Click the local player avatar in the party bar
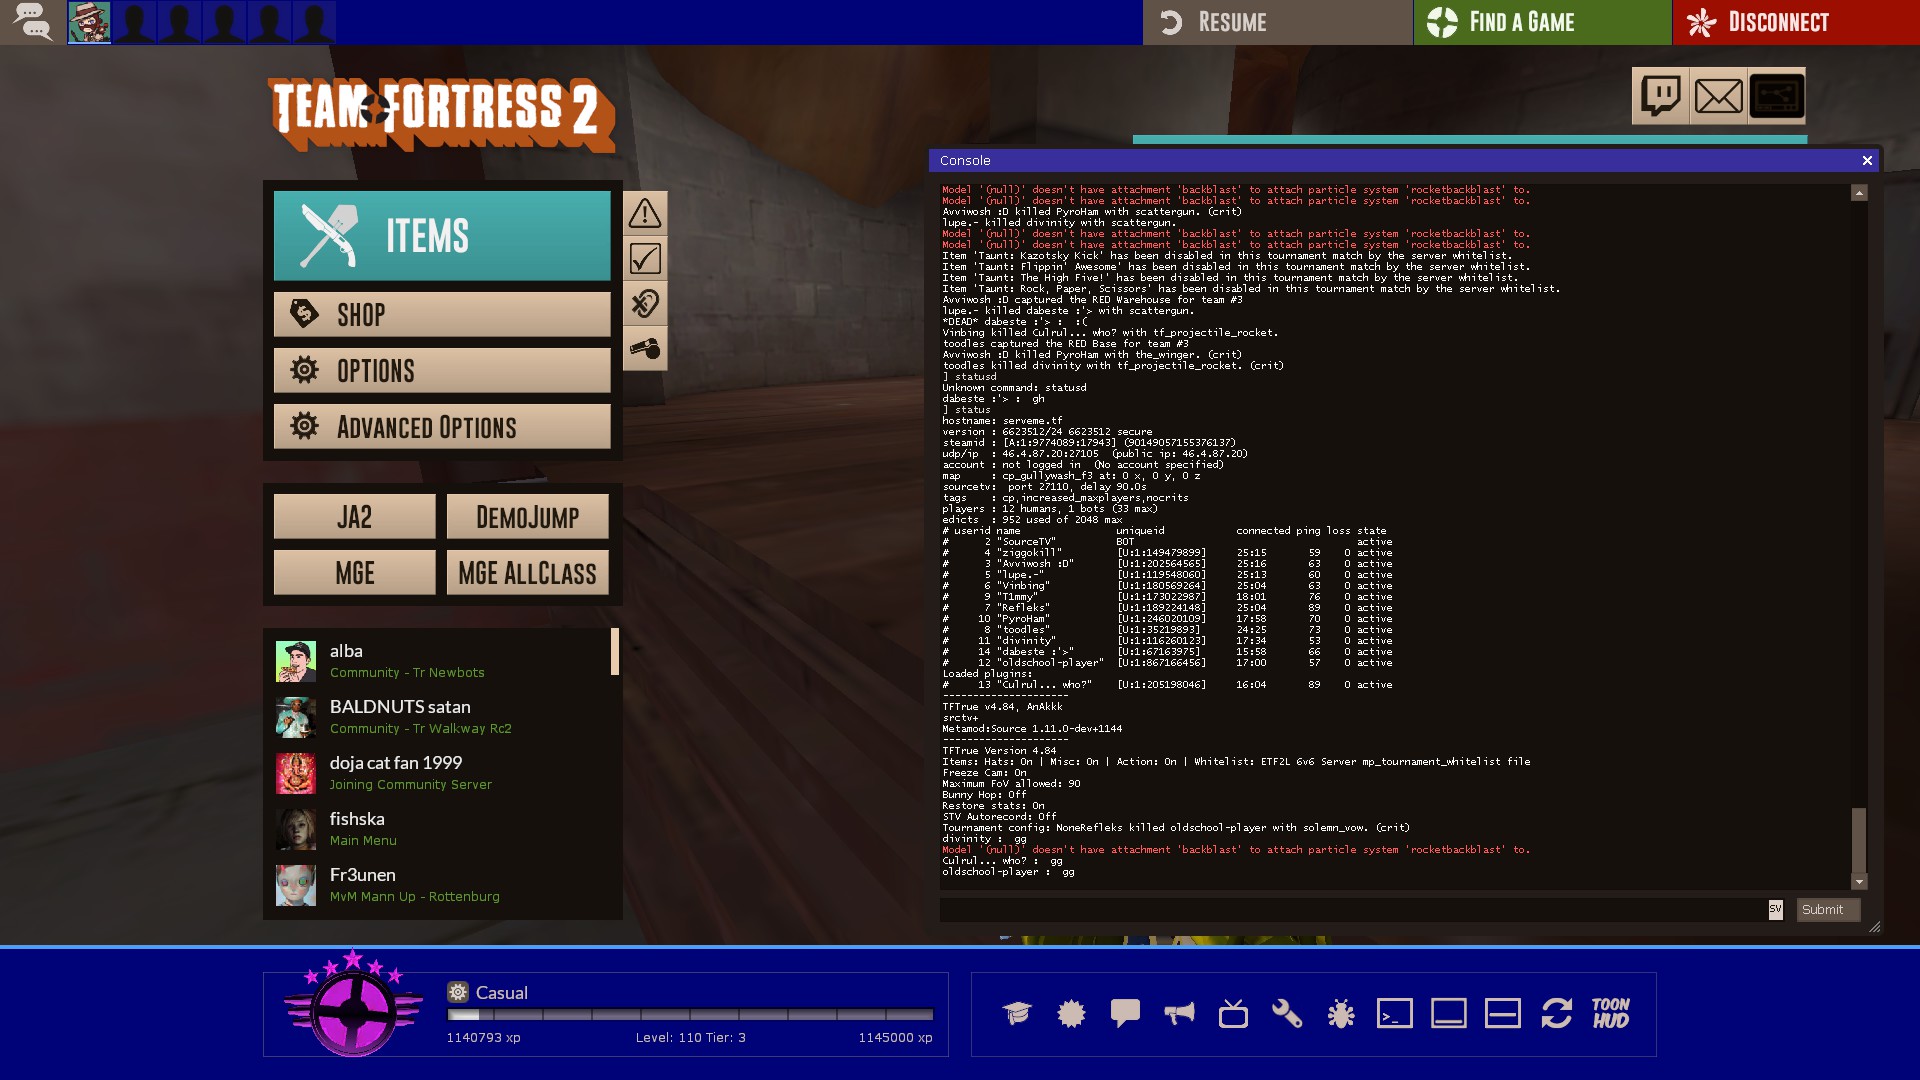This screenshot has height=1080, width=1920. 89,22
